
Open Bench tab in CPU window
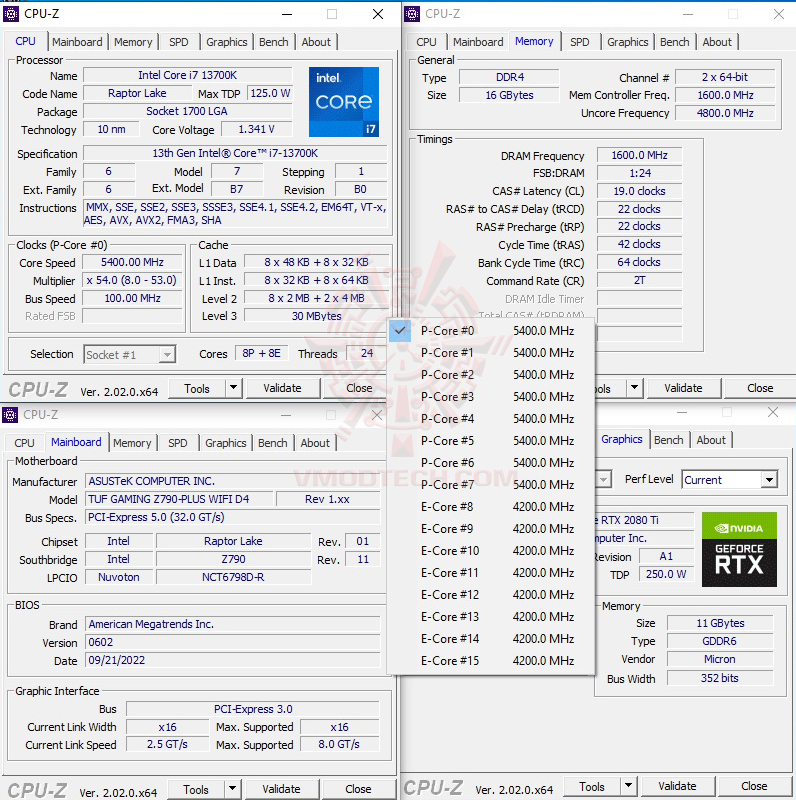[x=273, y=42]
